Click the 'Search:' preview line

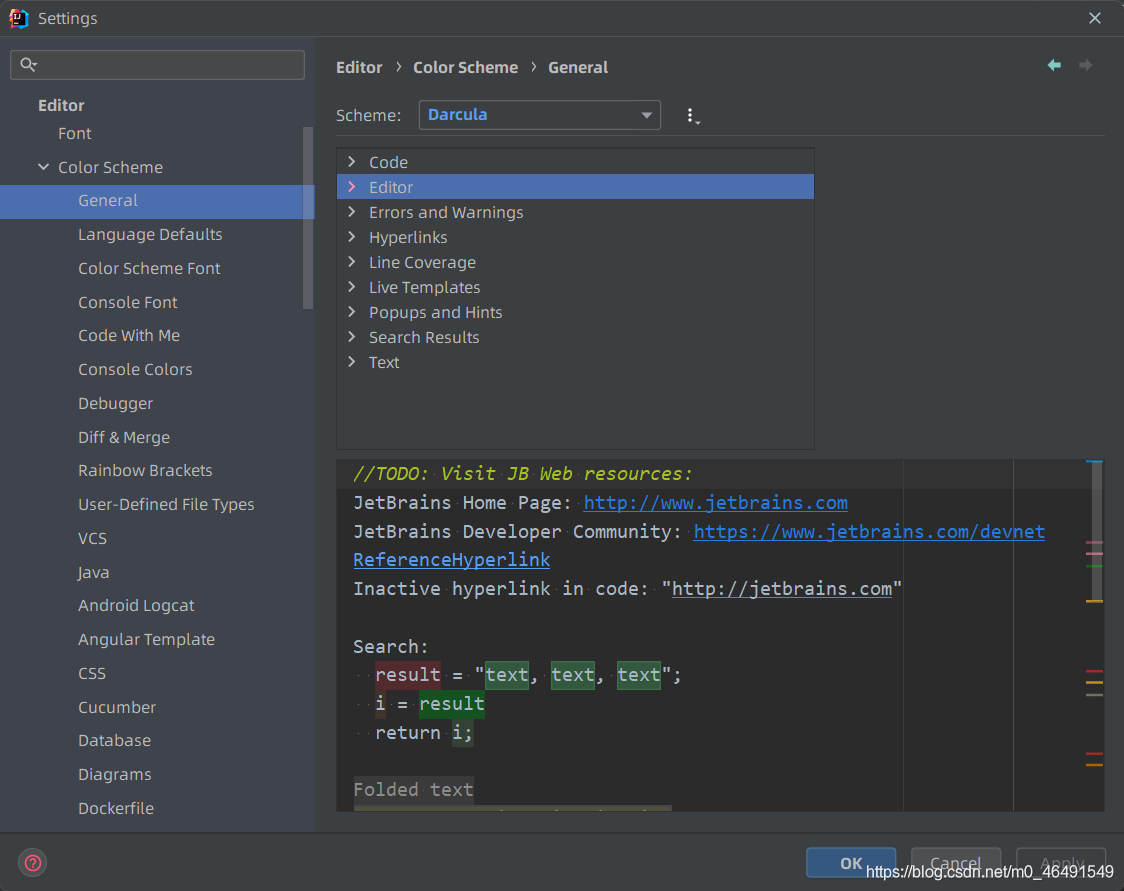(390, 647)
